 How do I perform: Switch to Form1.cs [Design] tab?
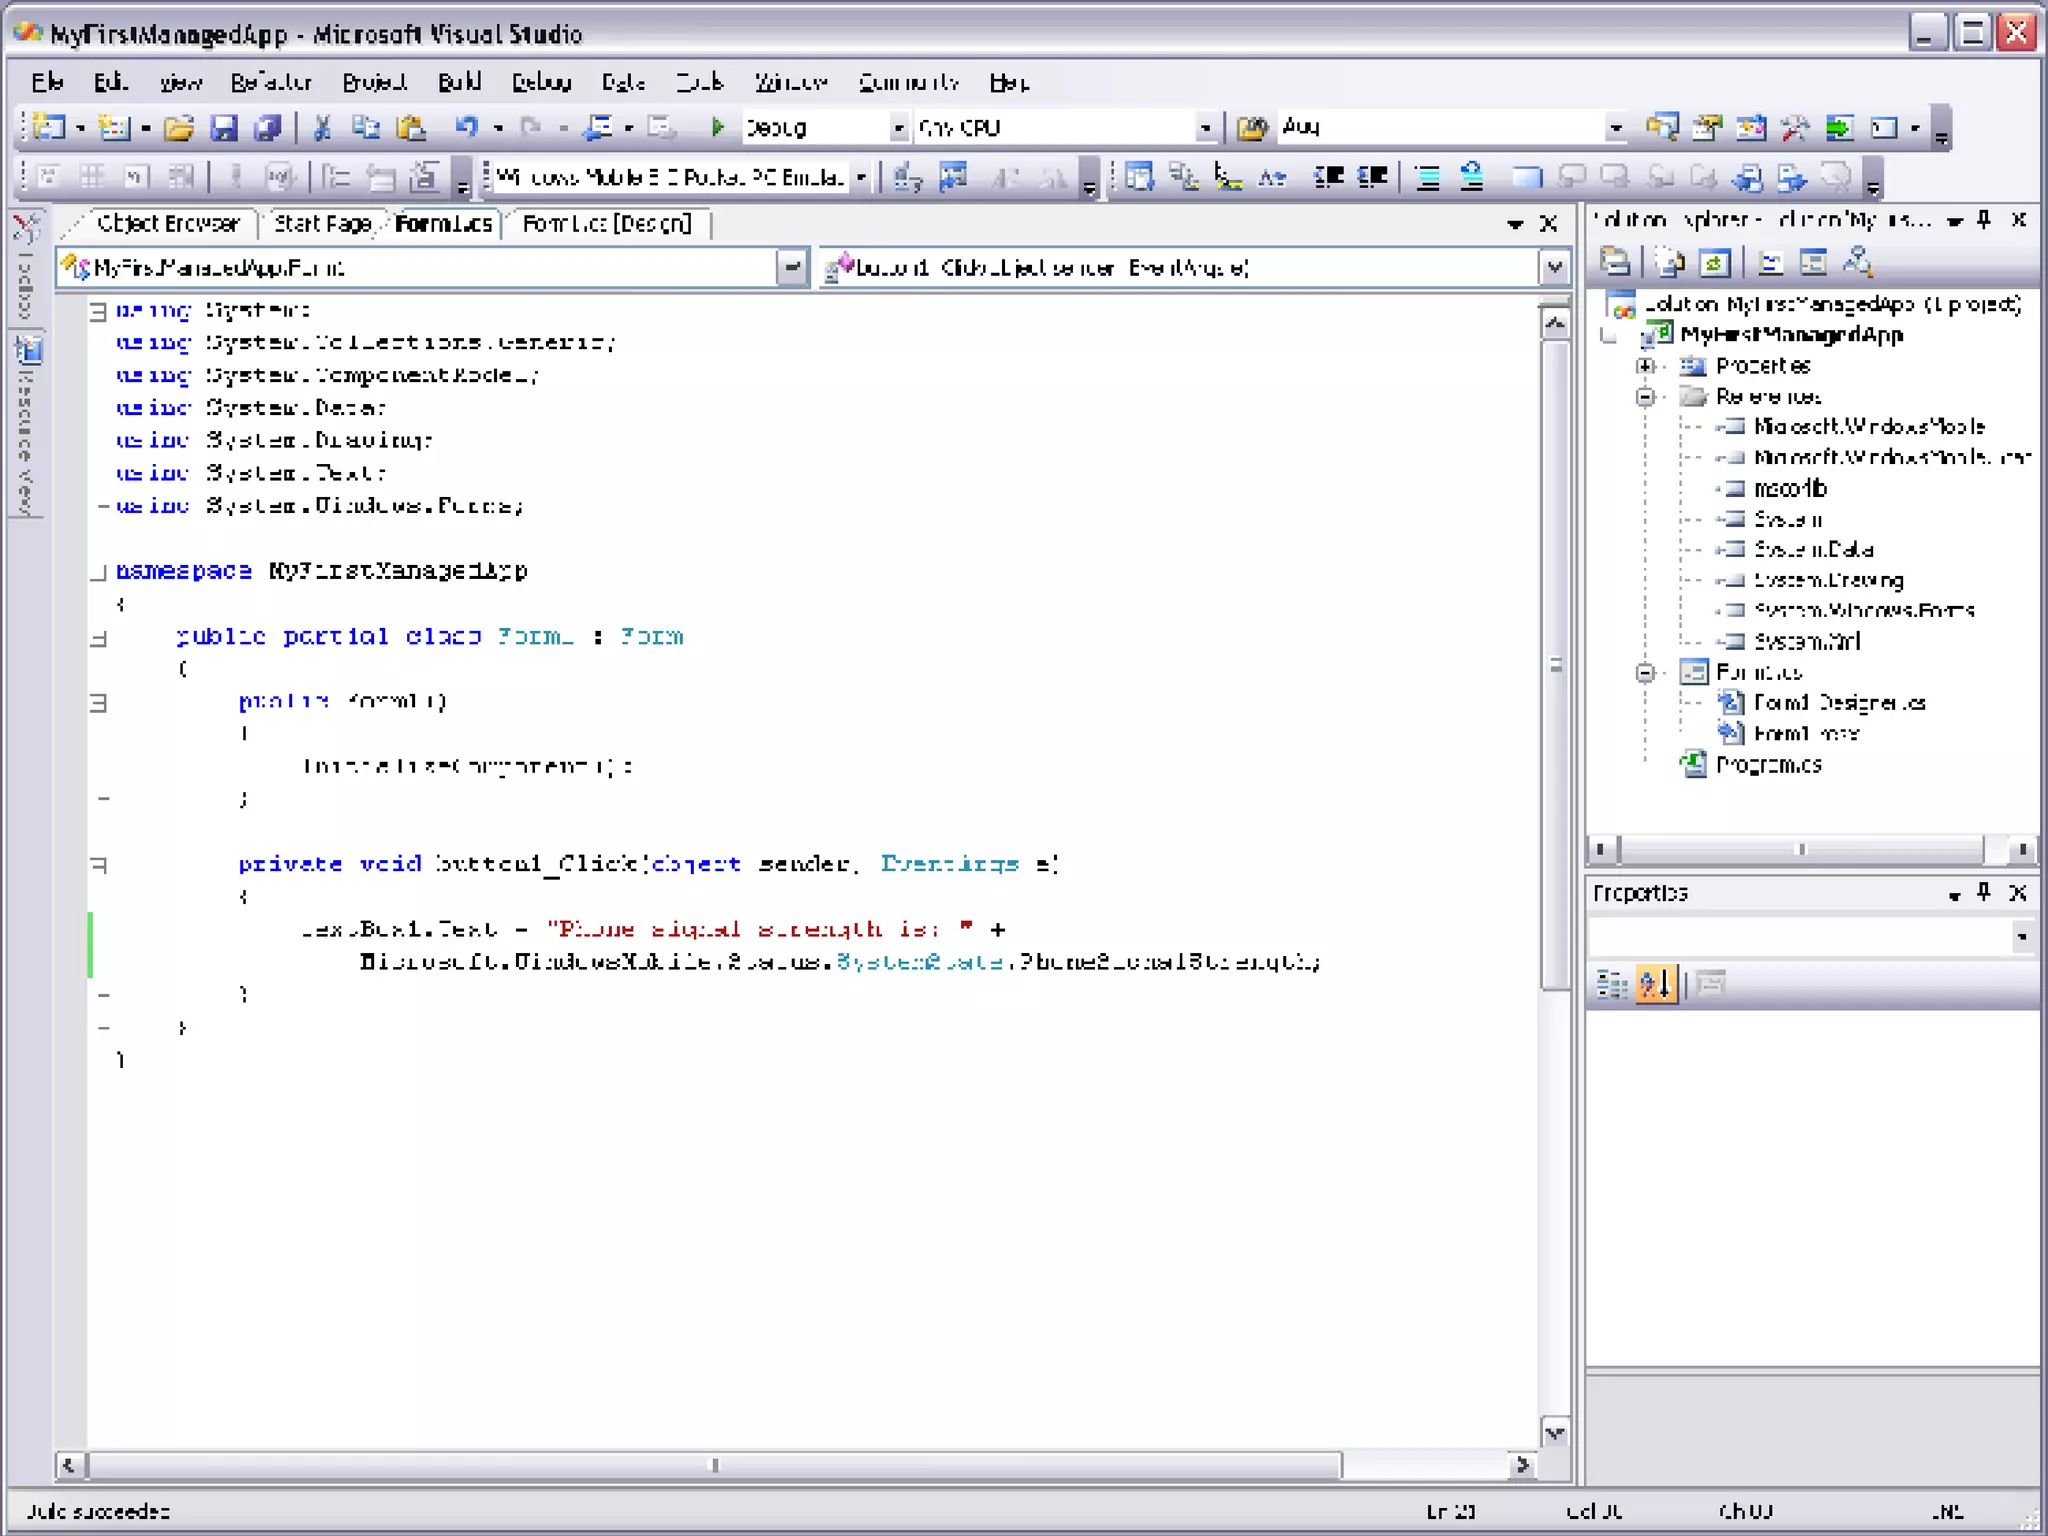tap(607, 223)
